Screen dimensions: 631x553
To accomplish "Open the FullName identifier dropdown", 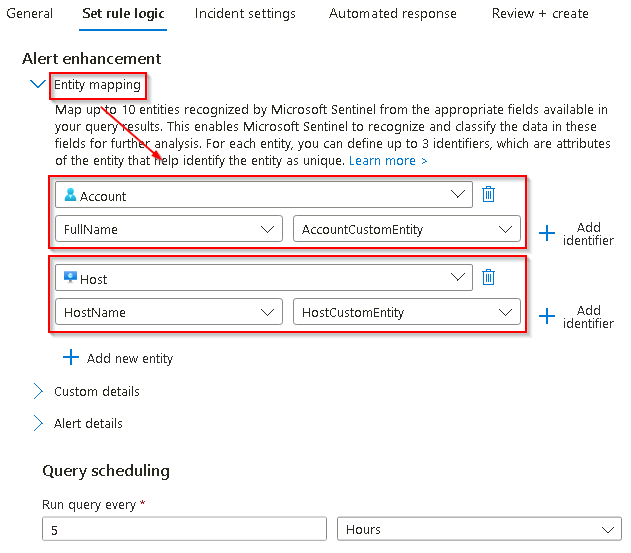I will [x=169, y=229].
